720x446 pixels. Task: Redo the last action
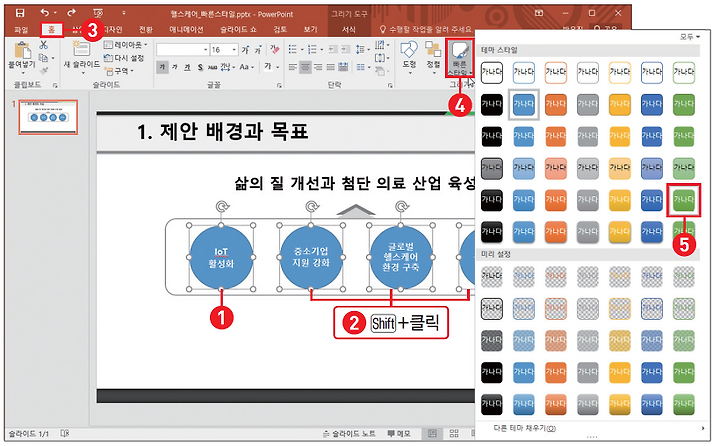coord(71,13)
